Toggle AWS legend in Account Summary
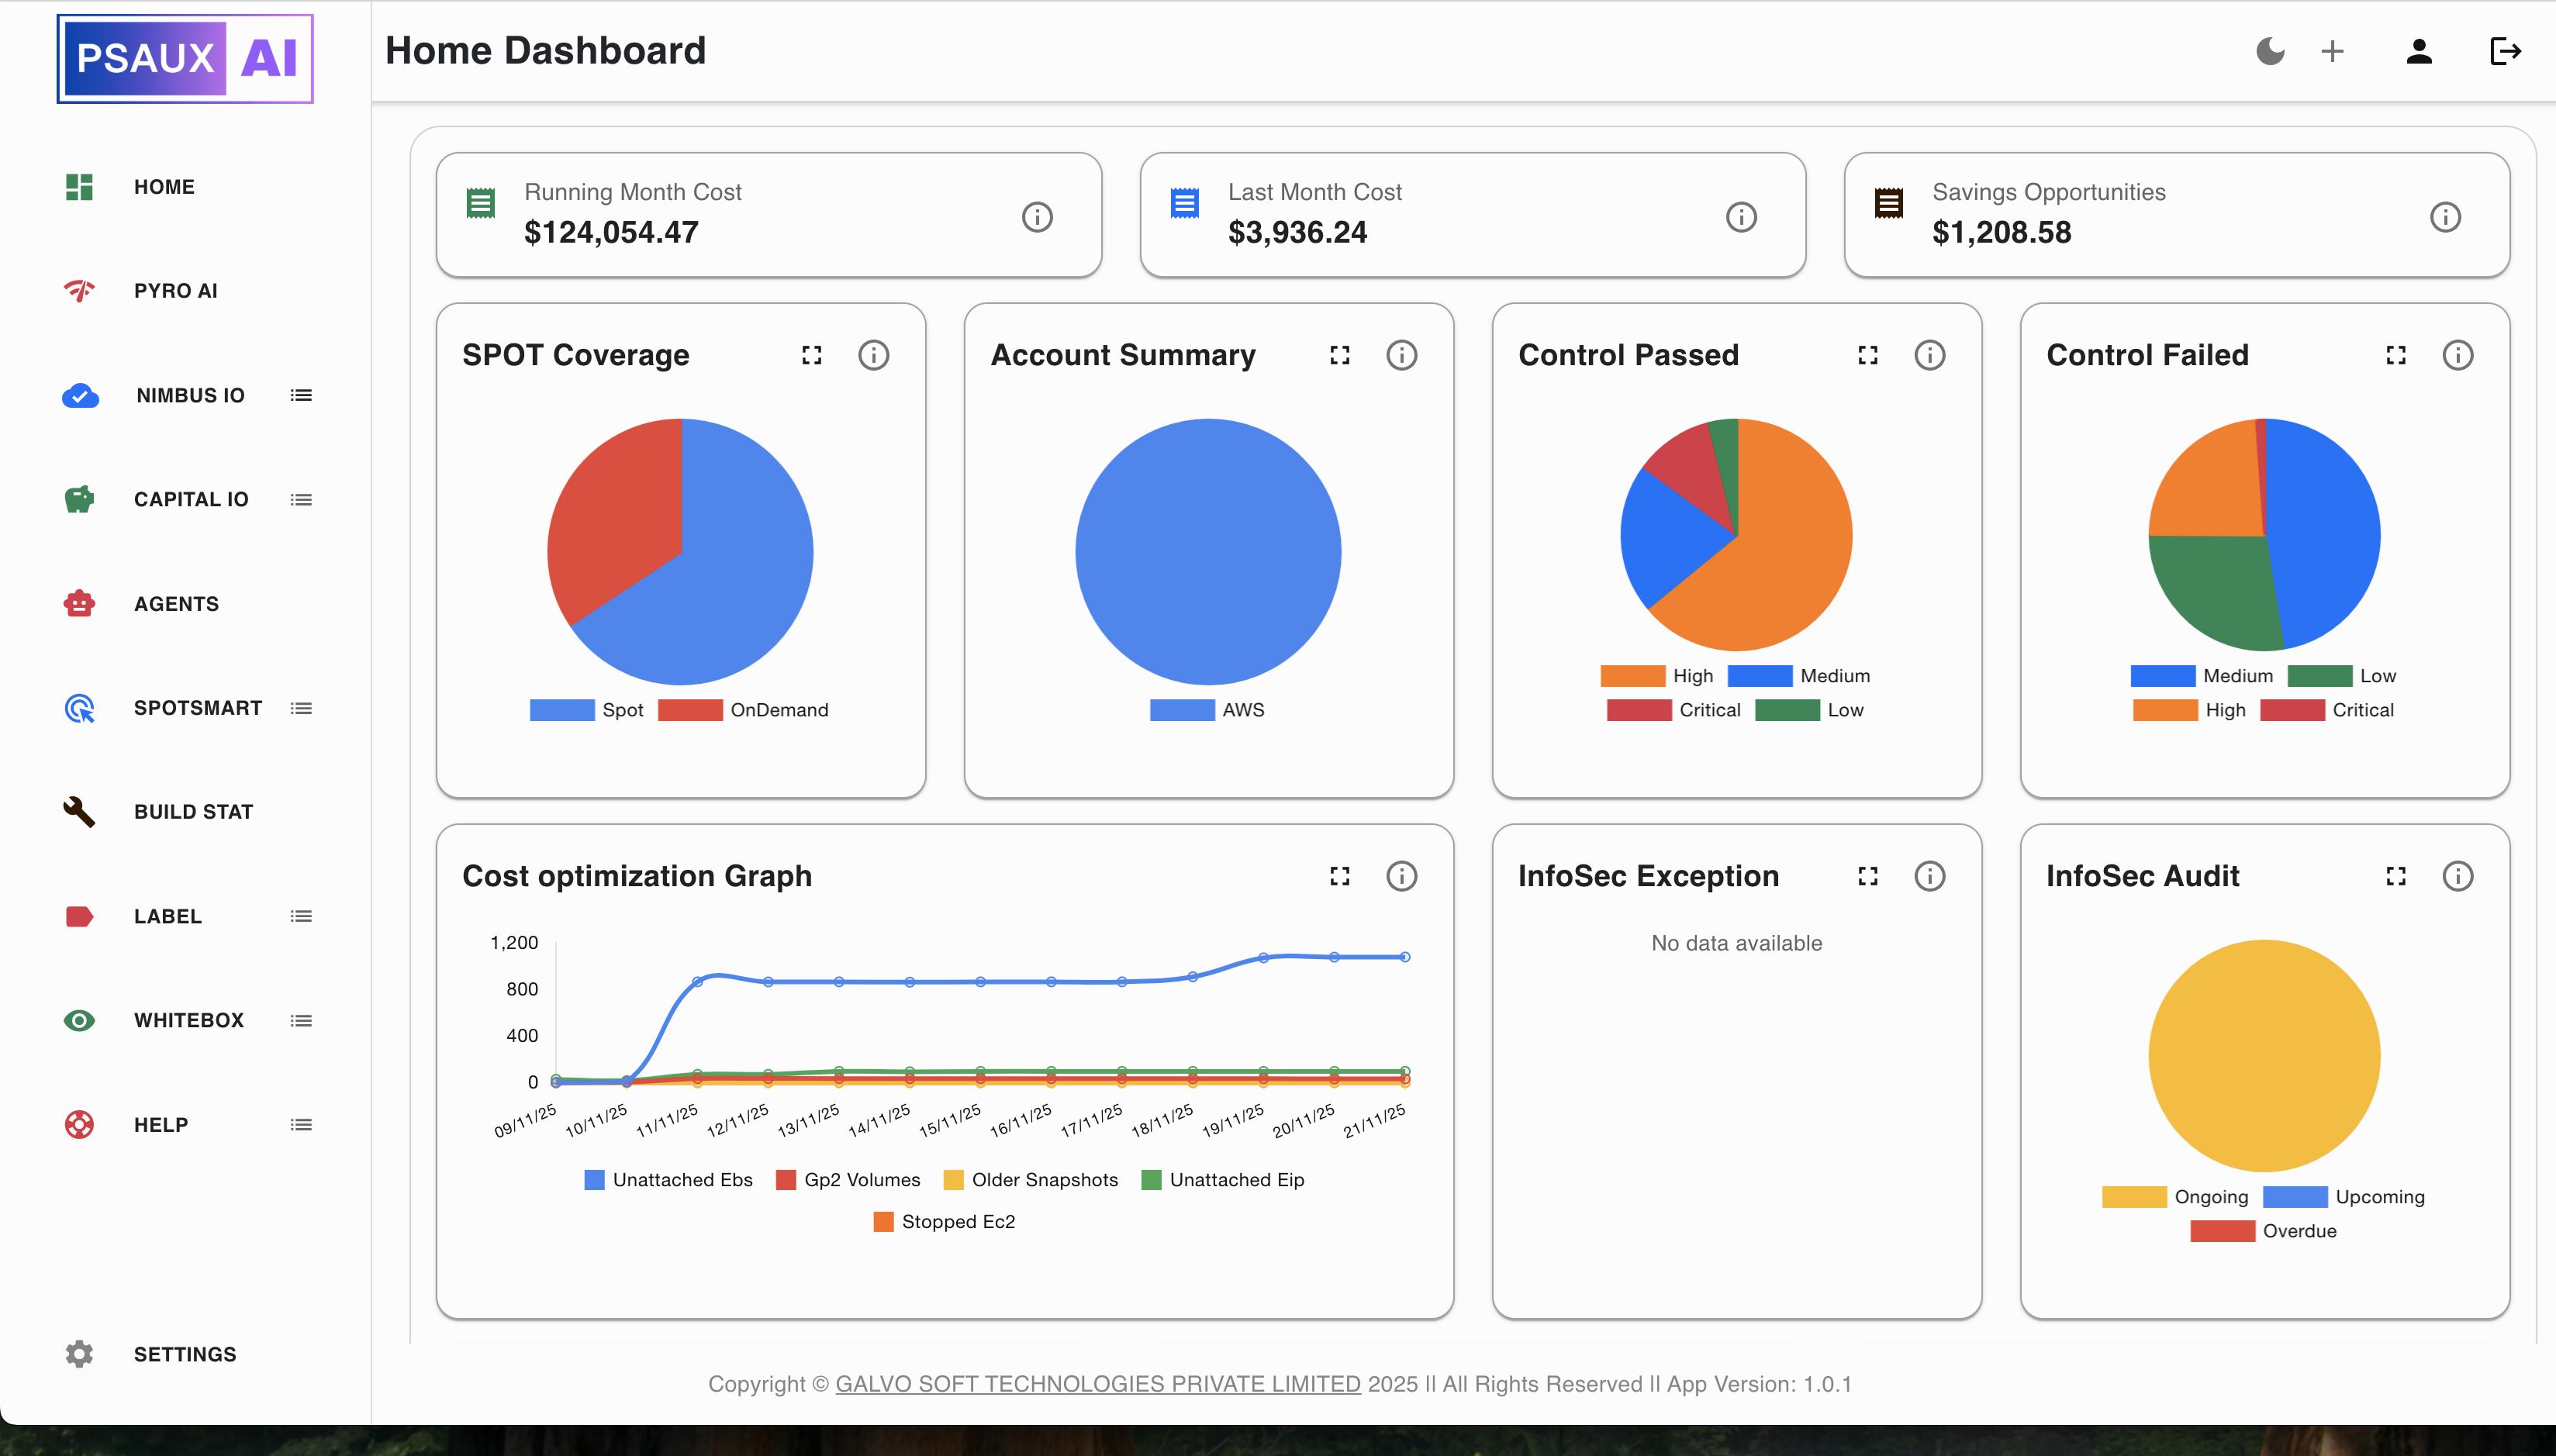The image size is (2556, 1456). tap(1208, 710)
